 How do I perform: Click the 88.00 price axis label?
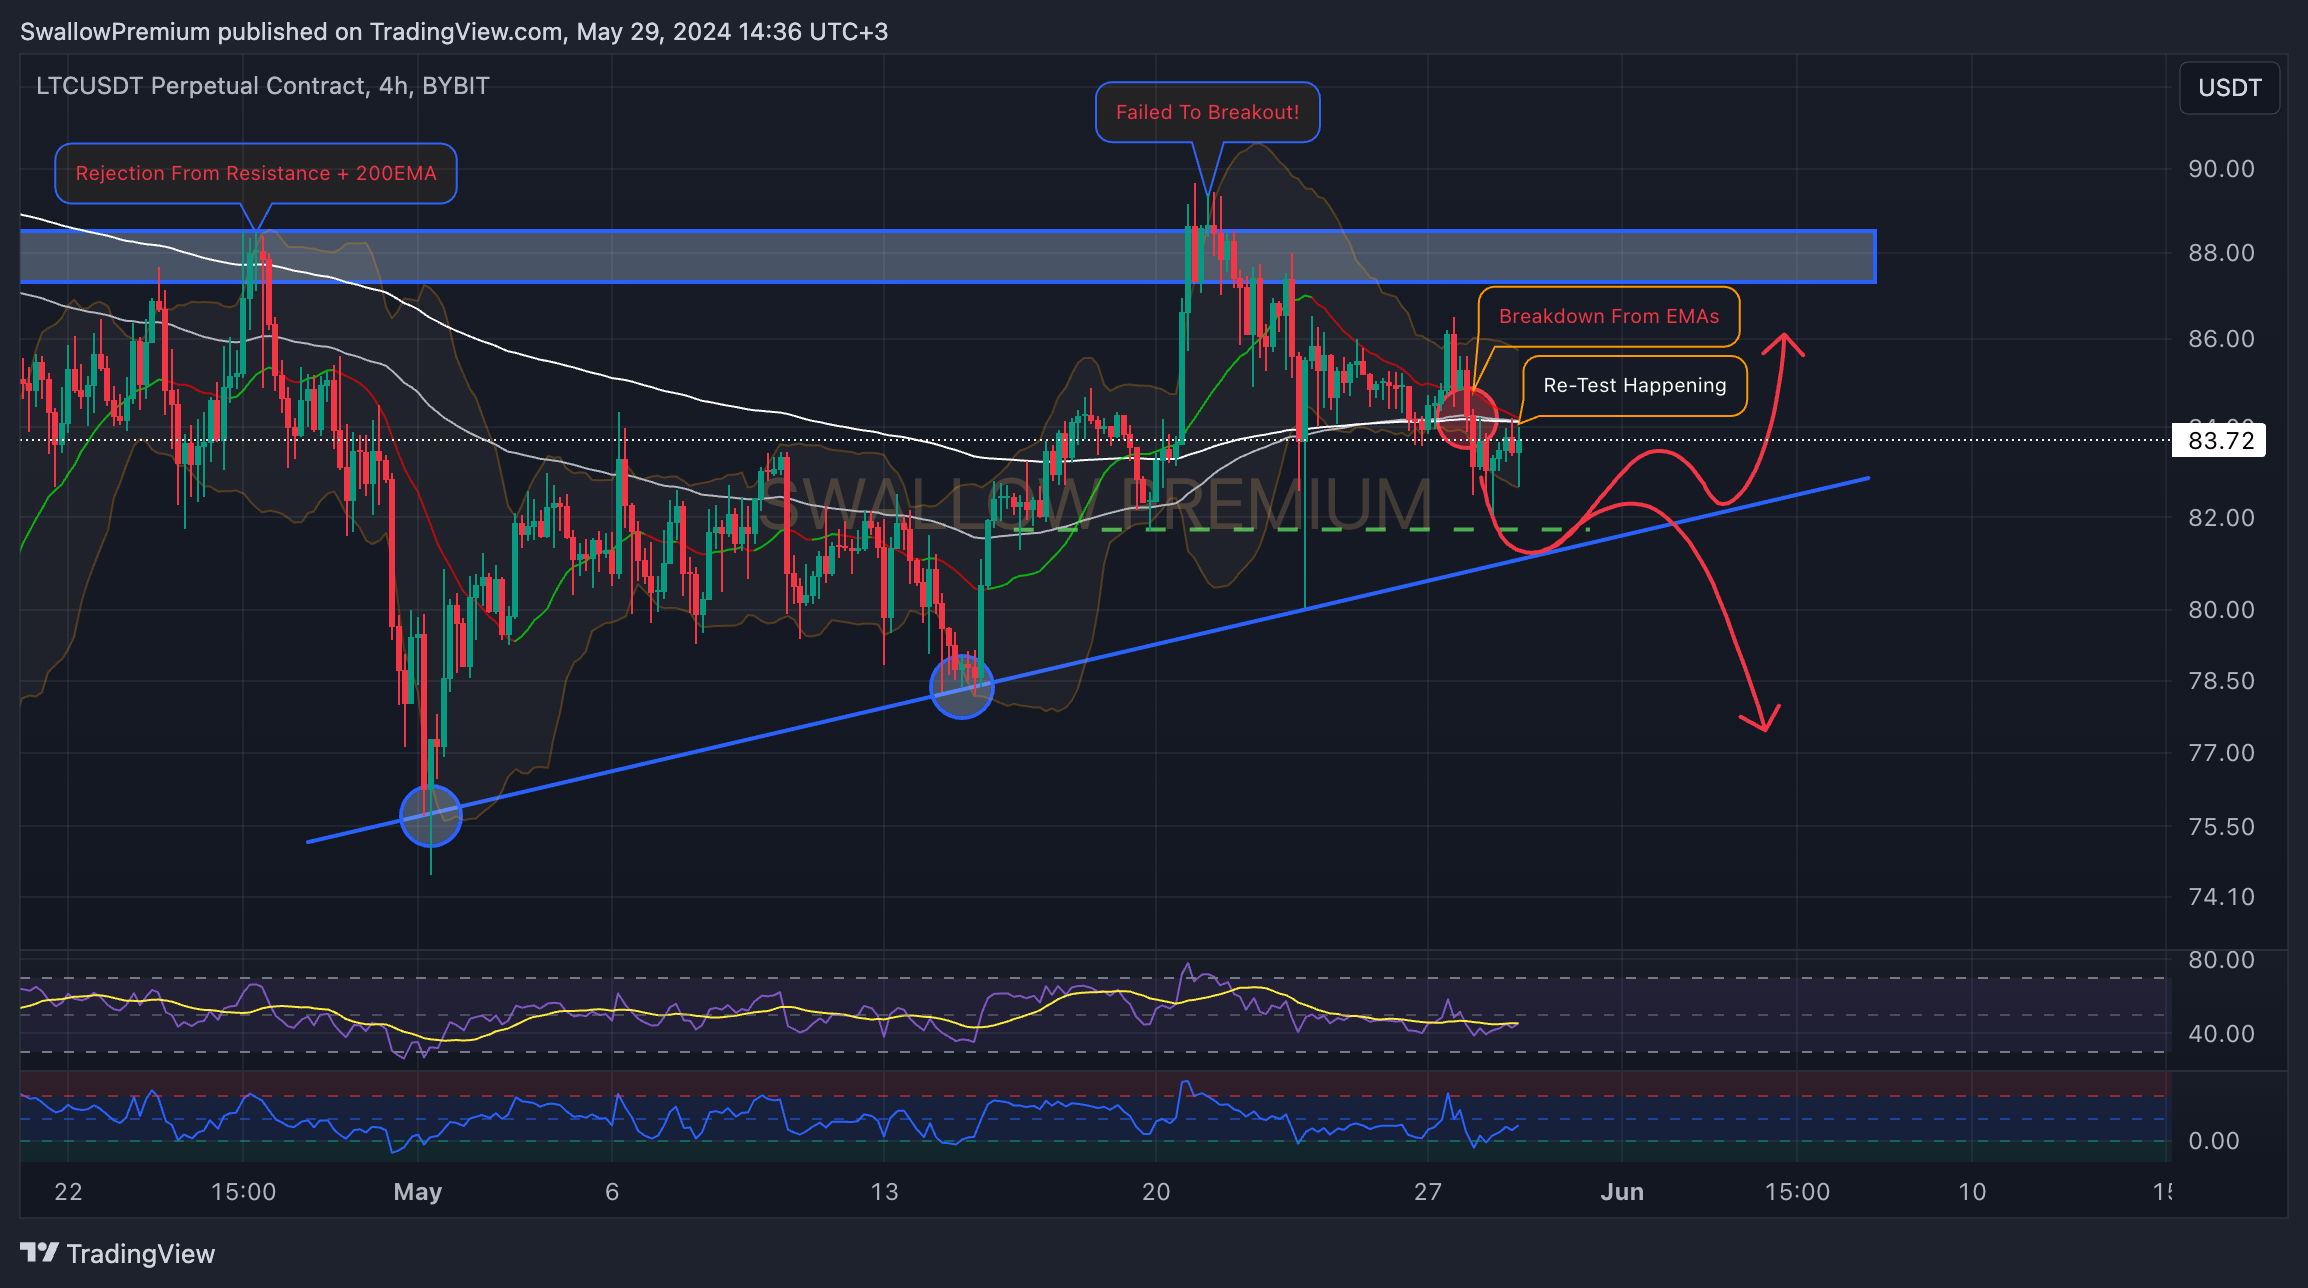(x=2221, y=253)
